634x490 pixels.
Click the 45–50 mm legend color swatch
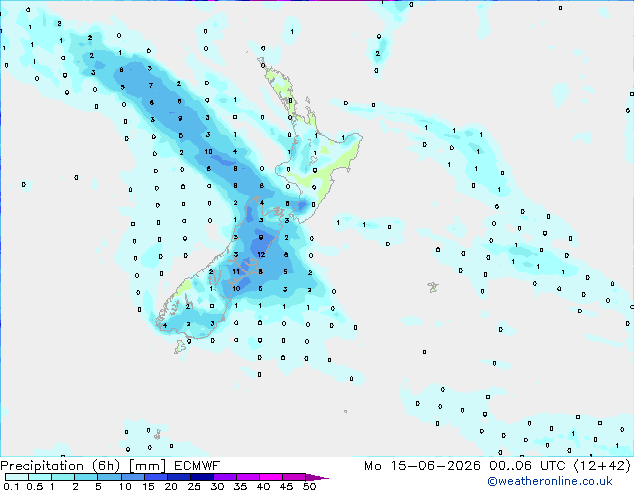(294, 477)
